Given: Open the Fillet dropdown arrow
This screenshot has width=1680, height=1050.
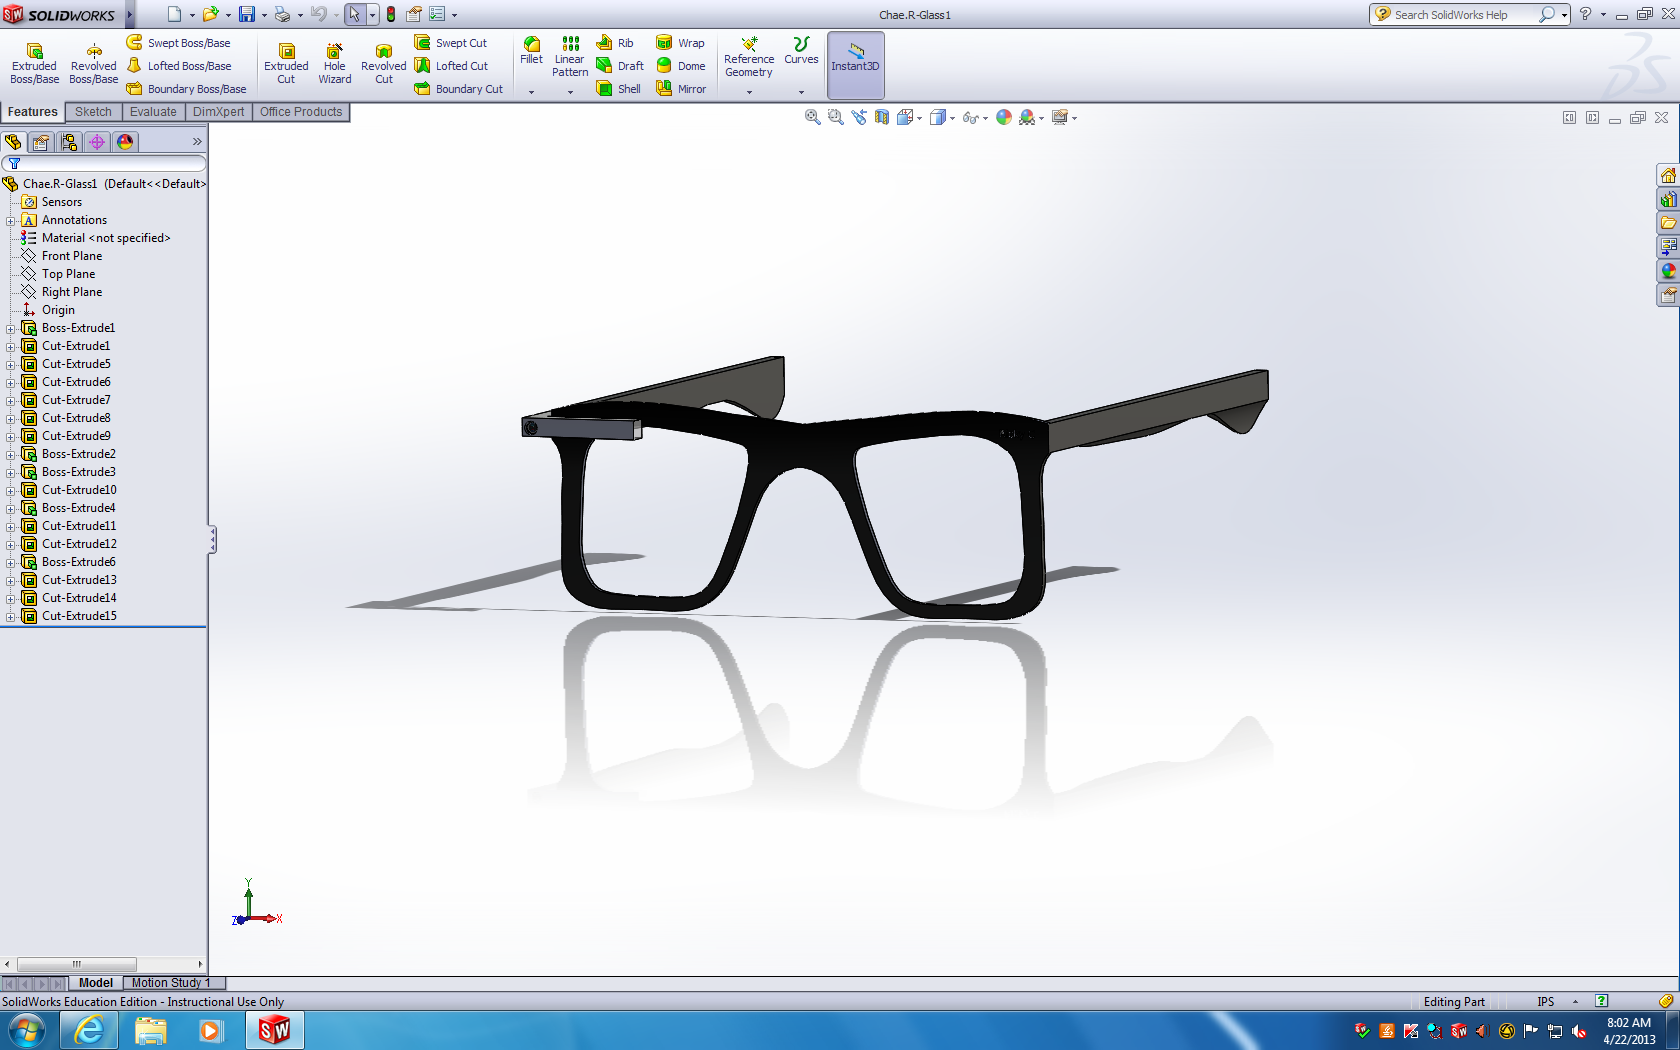Looking at the screenshot, I should (532, 92).
